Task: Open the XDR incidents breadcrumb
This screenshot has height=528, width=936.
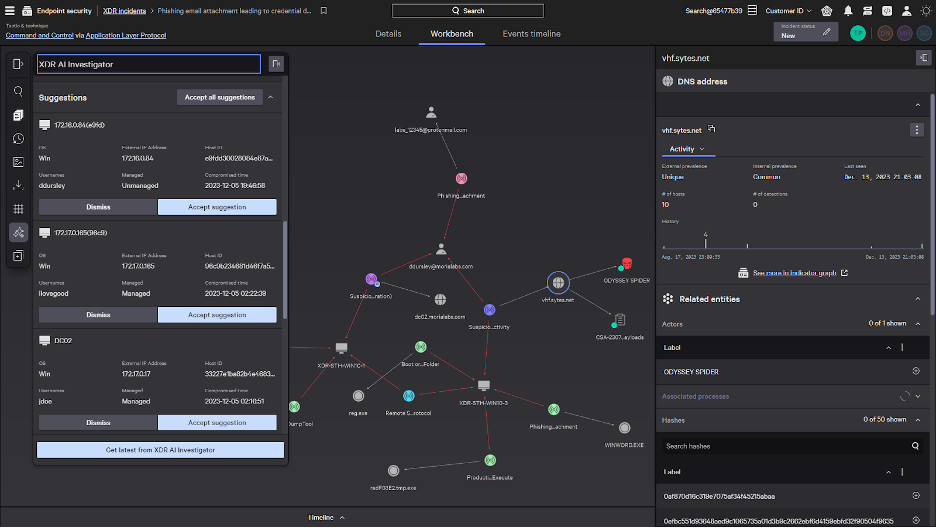Action: (124, 11)
